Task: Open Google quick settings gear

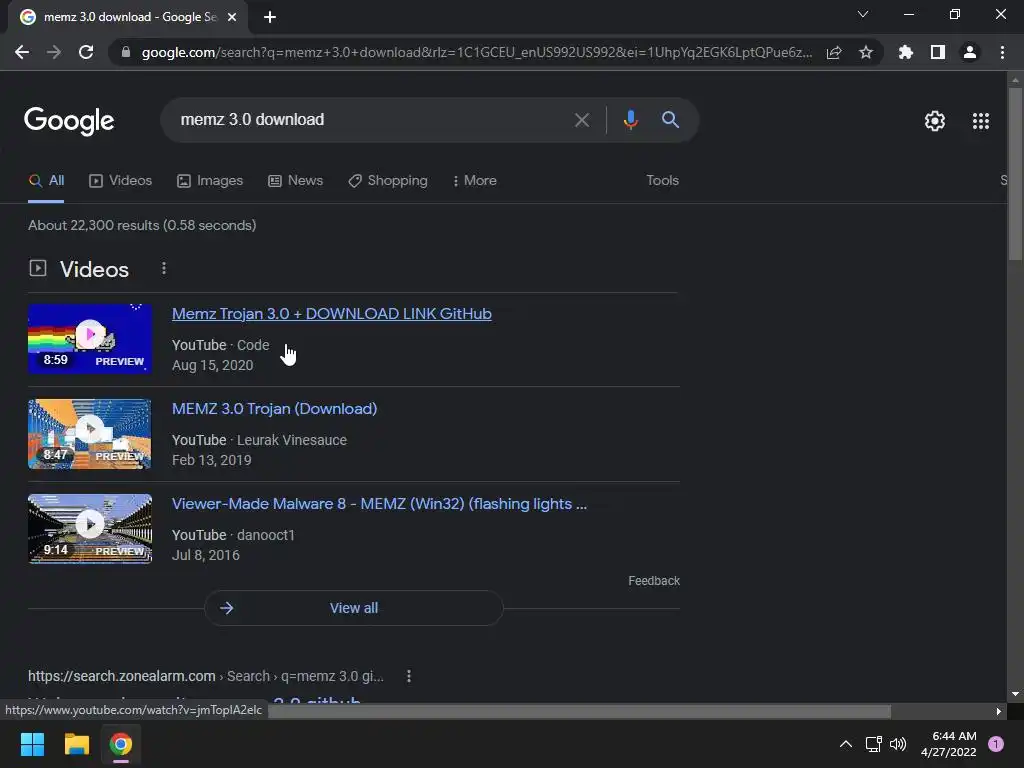Action: click(935, 121)
